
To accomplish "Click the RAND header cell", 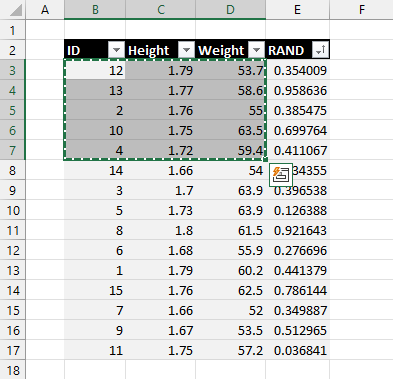I will point(298,50).
